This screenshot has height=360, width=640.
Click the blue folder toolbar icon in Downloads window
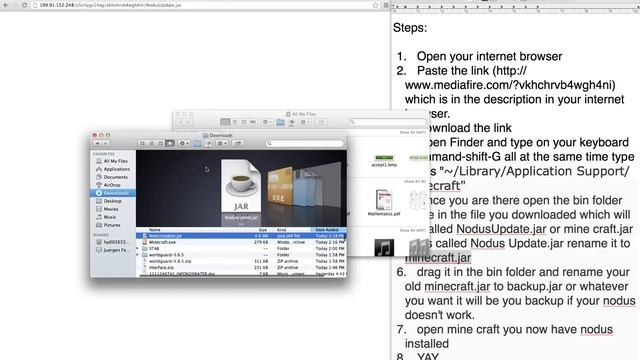(198, 143)
